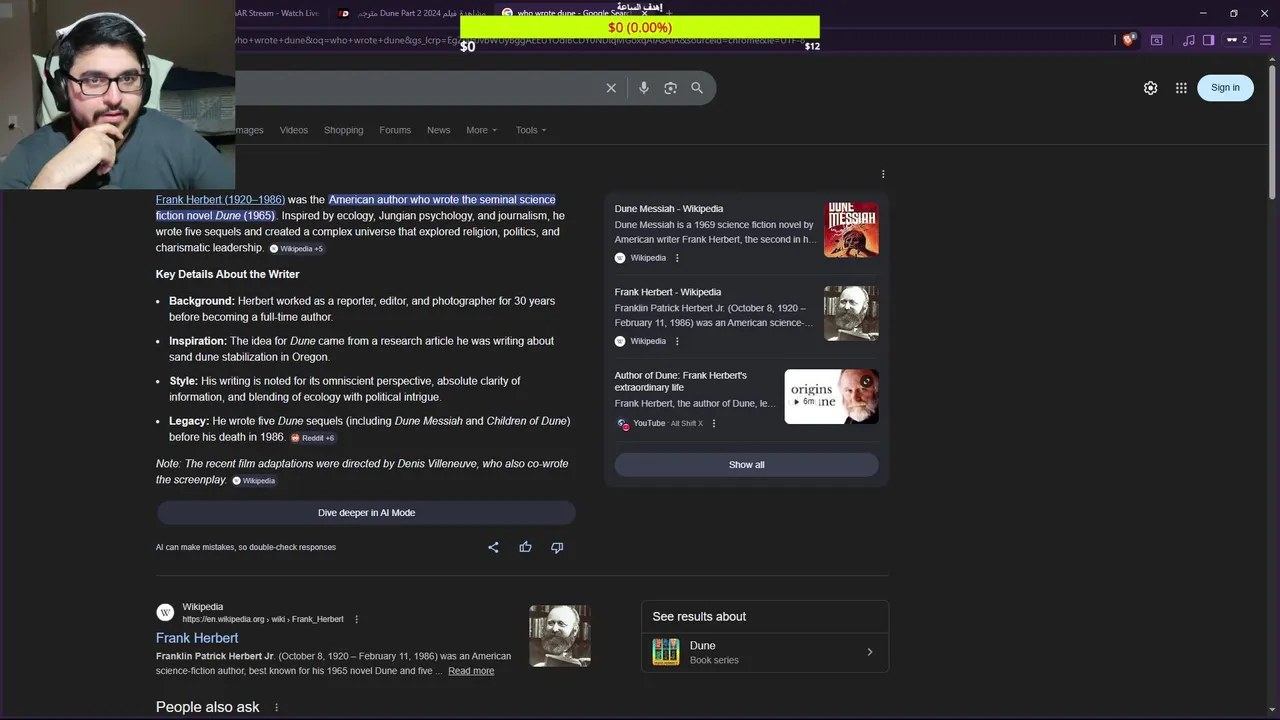Viewport: 1280px width, 720px height.
Task: Click the Dune book series cover icon
Action: (666, 652)
